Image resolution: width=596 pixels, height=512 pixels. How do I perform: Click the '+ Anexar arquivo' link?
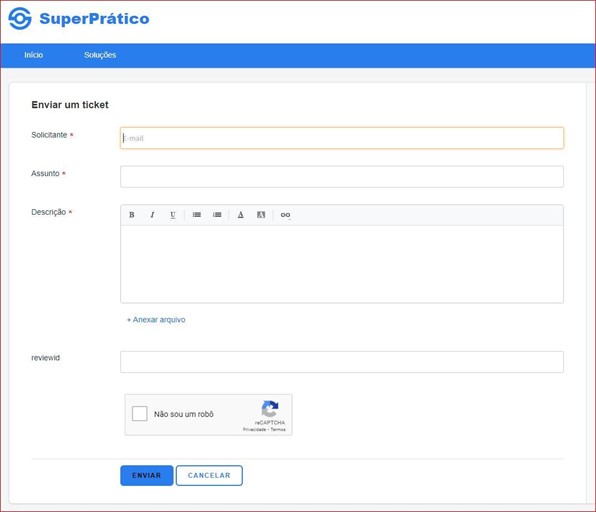tap(156, 320)
